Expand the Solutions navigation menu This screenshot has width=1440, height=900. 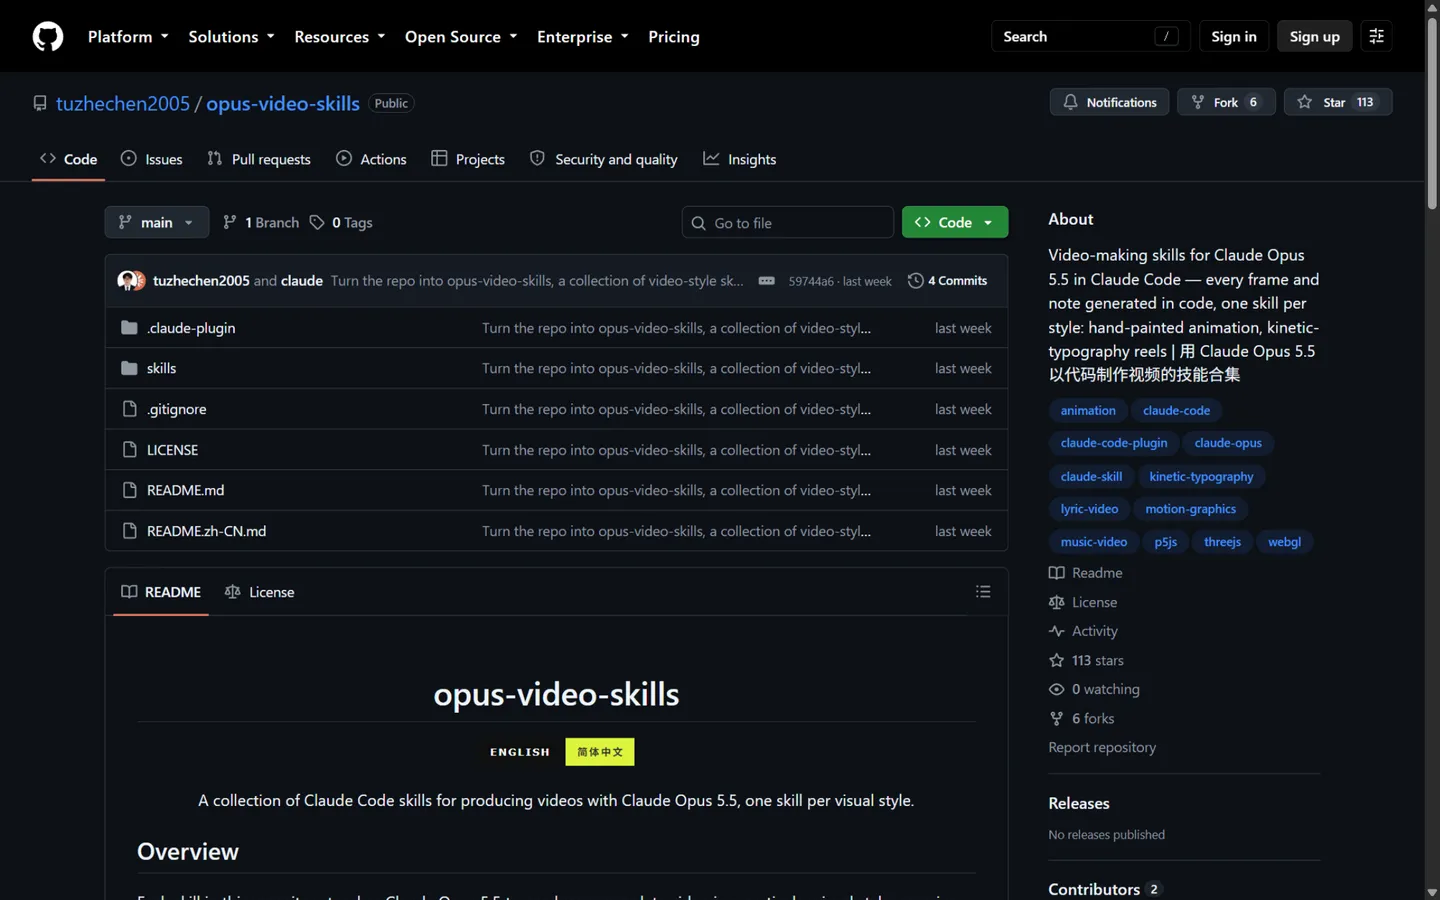(x=231, y=37)
